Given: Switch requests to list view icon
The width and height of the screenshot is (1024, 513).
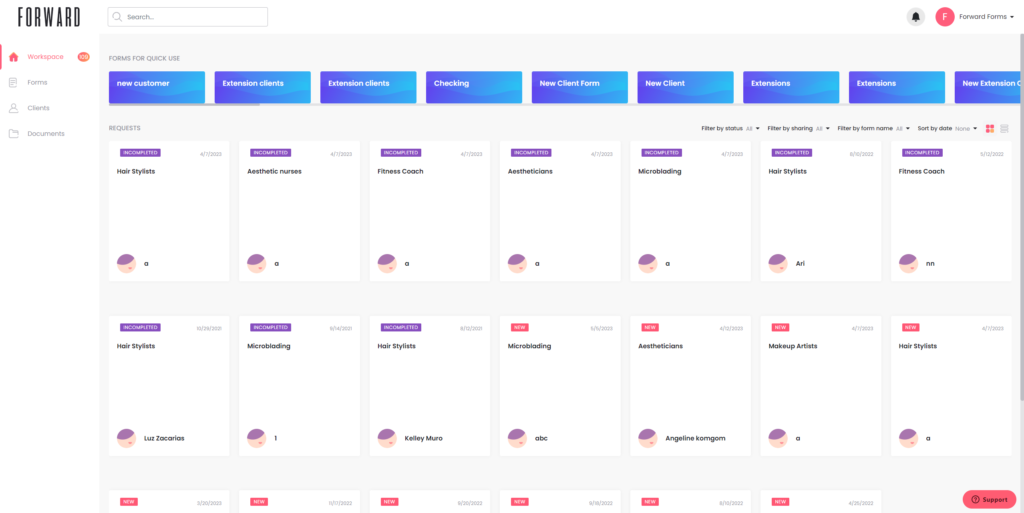Looking at the screenshot, I should point(1004,129).
